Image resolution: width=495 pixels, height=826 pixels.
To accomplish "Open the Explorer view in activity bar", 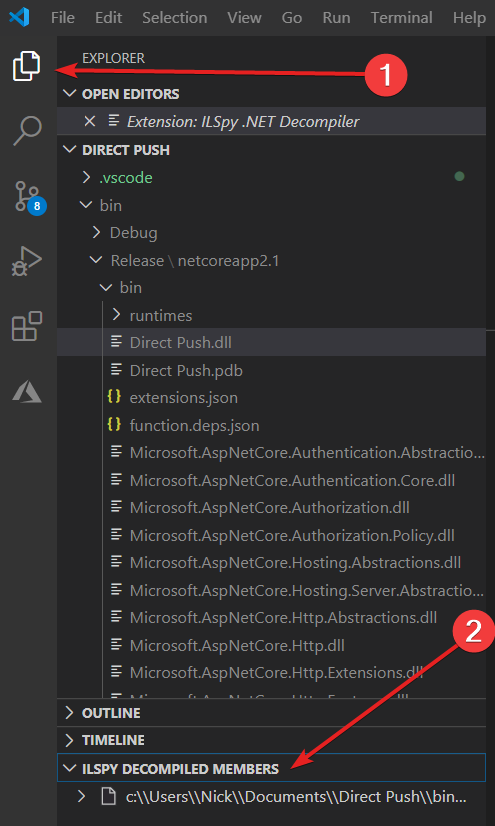I will (26, 66).
